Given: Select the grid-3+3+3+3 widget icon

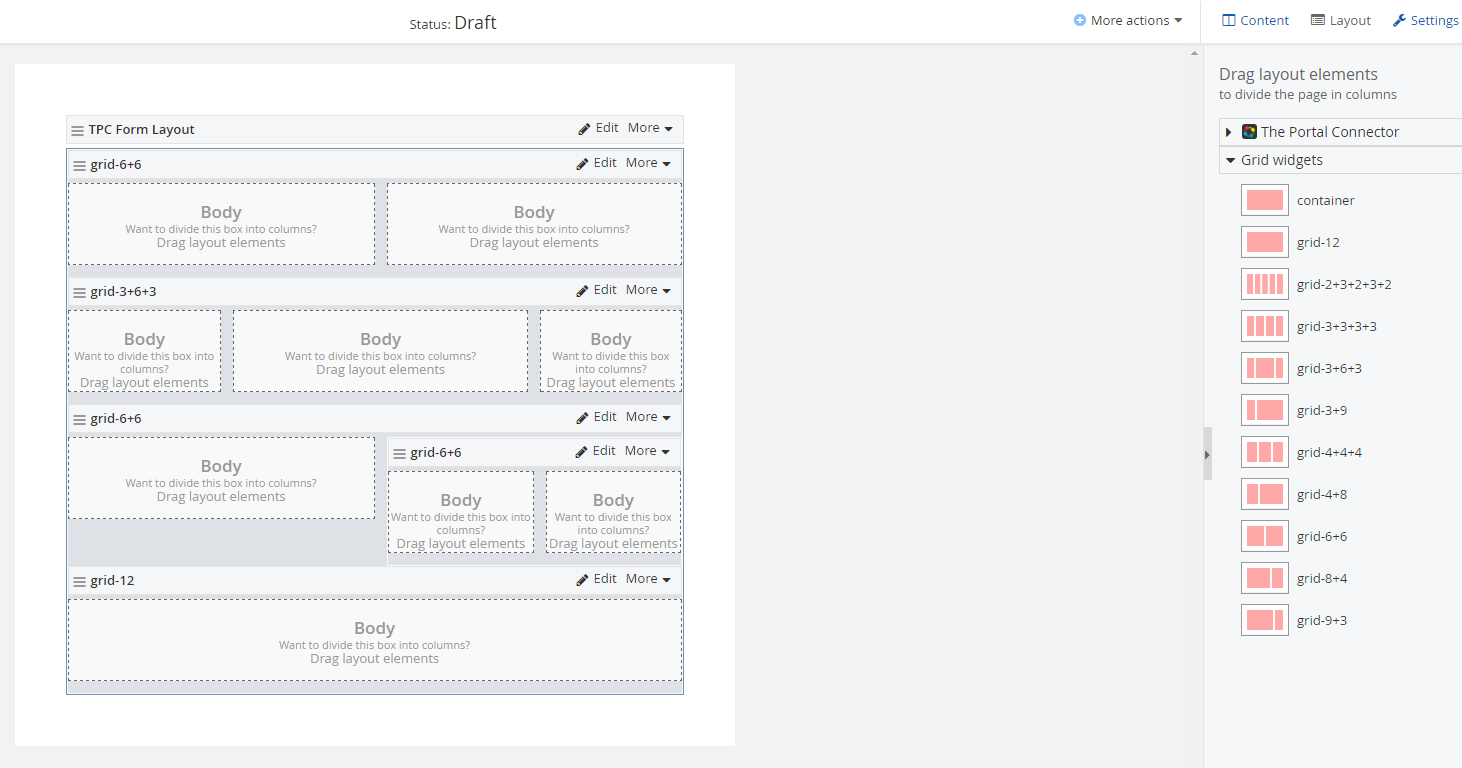Looking at the screenshot, I should (1265, 326).
